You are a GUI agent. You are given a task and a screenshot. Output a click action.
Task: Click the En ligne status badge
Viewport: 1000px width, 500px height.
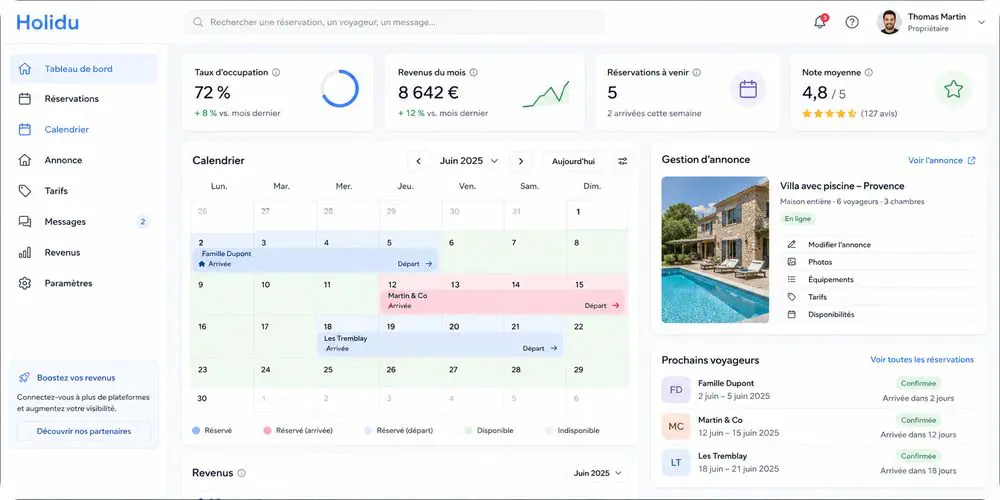(798, 219)
